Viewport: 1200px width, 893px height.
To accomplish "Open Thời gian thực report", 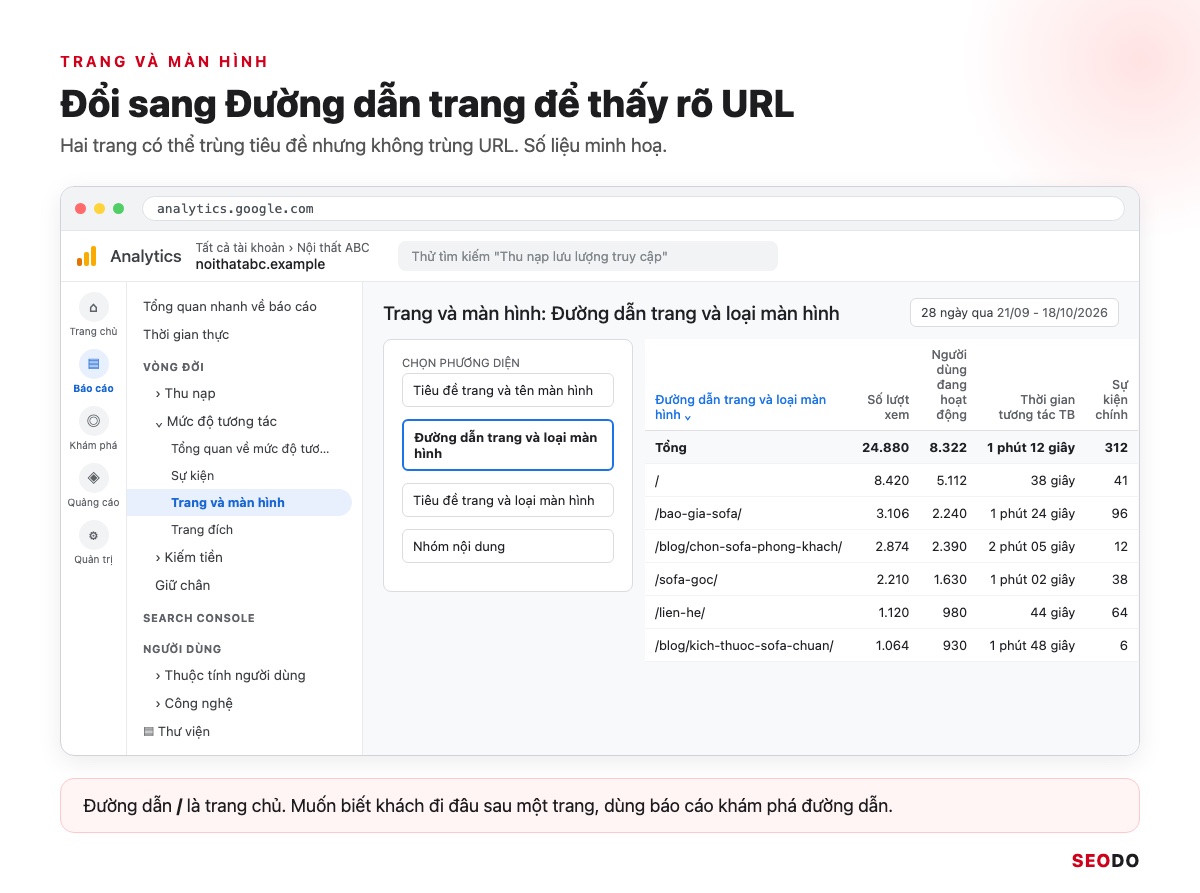I will coord(186,334).
